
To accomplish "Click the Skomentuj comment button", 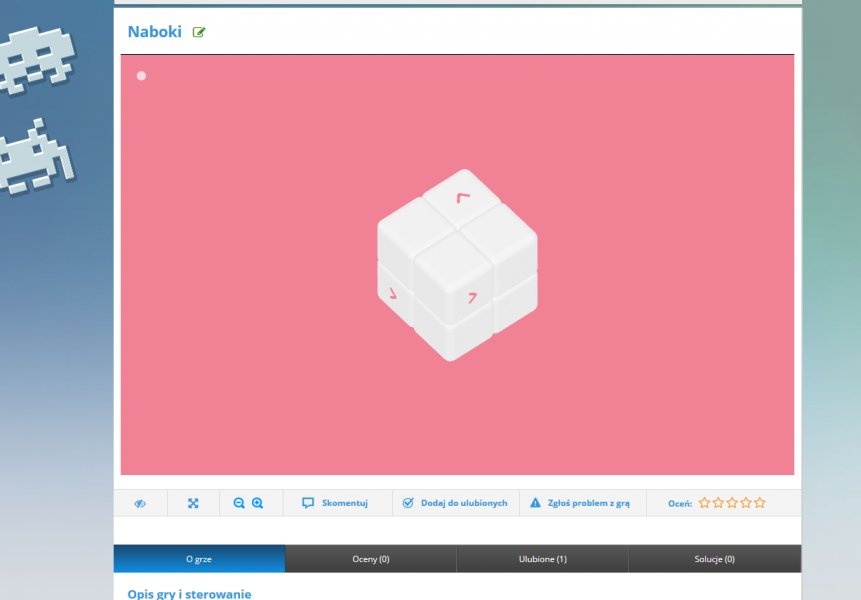I will pyautogui.click(x=335, y=503).
